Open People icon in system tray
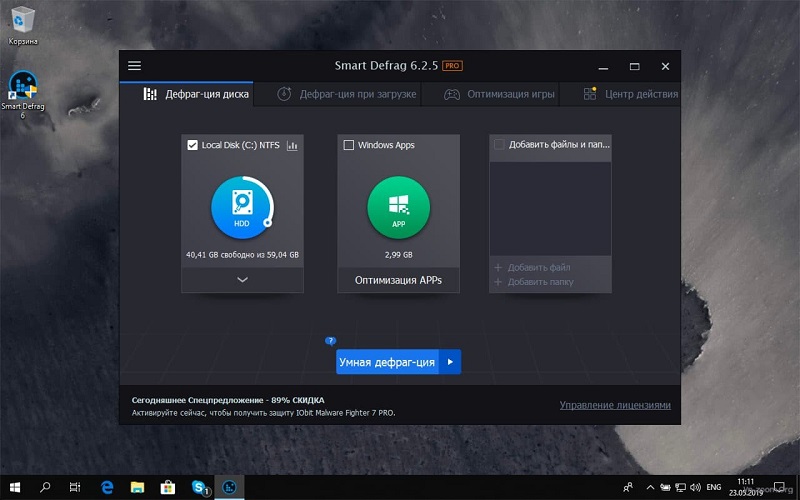Image resolution: width=800 pixels, height=500 pixels. point(628,487)
